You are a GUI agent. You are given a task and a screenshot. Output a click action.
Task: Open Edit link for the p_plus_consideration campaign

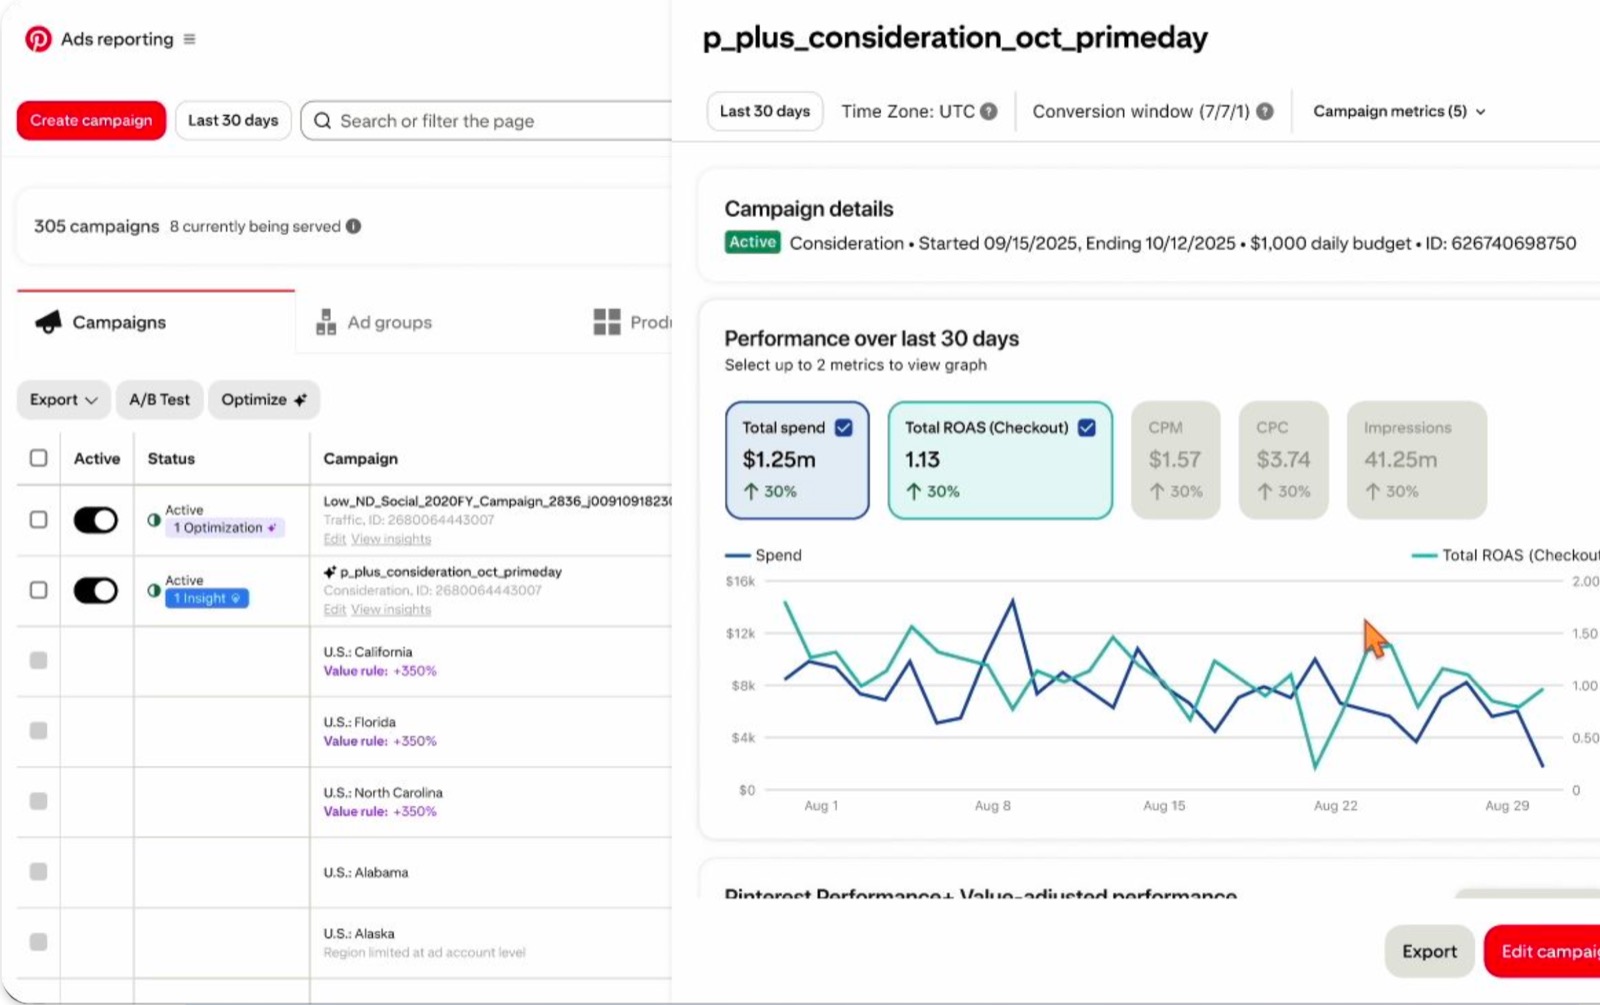coord(334,609)
